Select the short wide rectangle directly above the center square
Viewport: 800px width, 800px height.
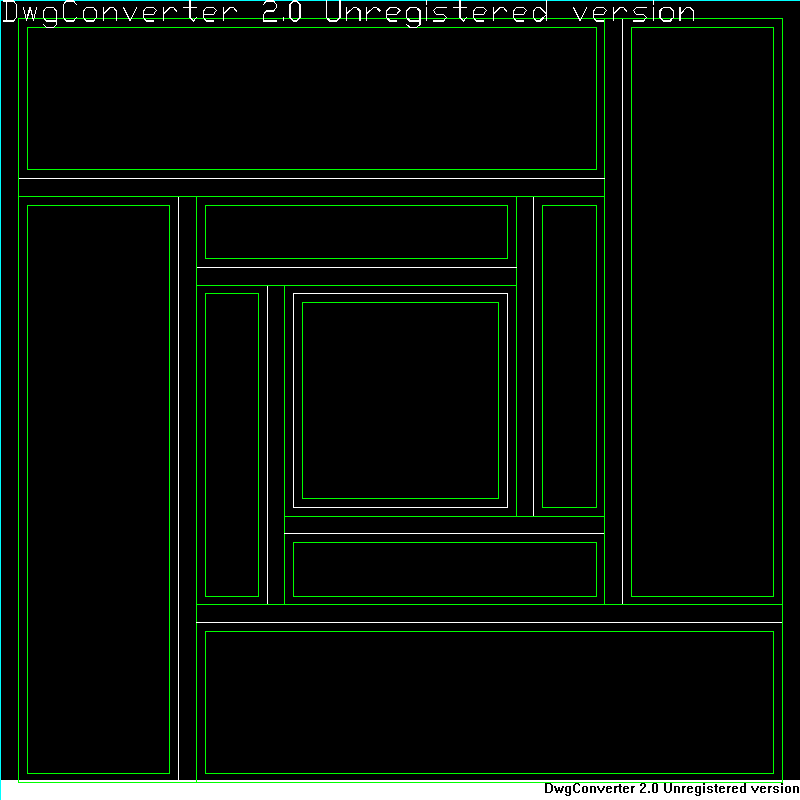[356, 232]
